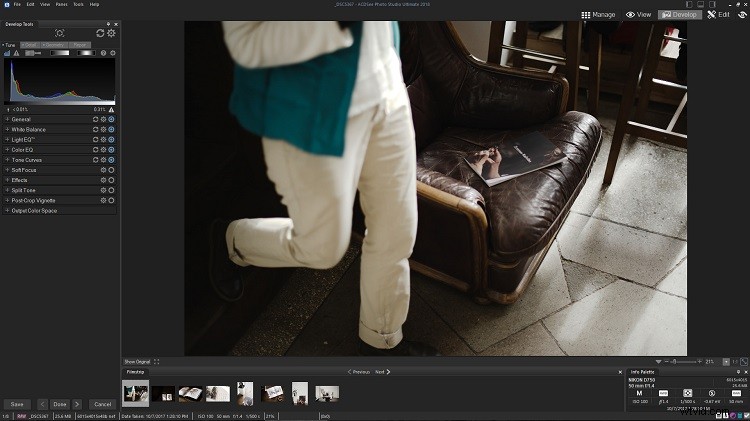Screen dimensions: 750x421
Task: Open the Edit menu in menu bar
Action: (x=30, y=4)
